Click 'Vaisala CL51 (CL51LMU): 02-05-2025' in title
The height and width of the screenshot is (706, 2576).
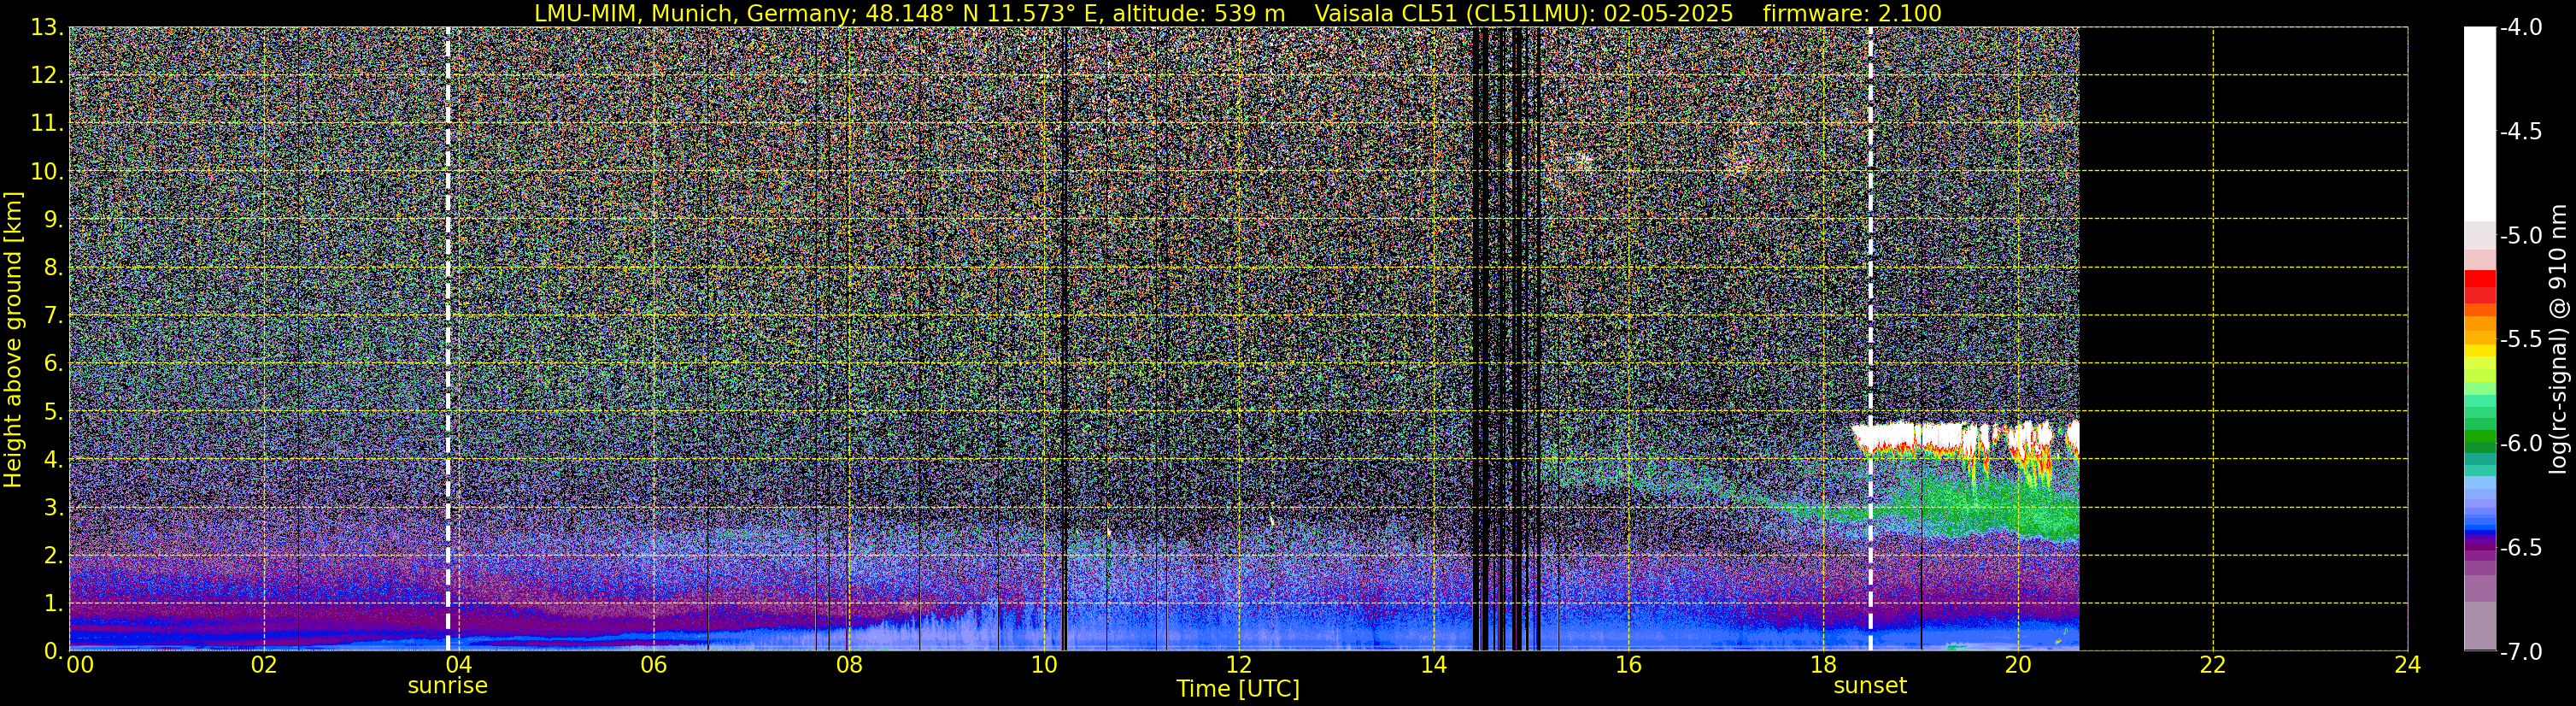pos(1524,13)
